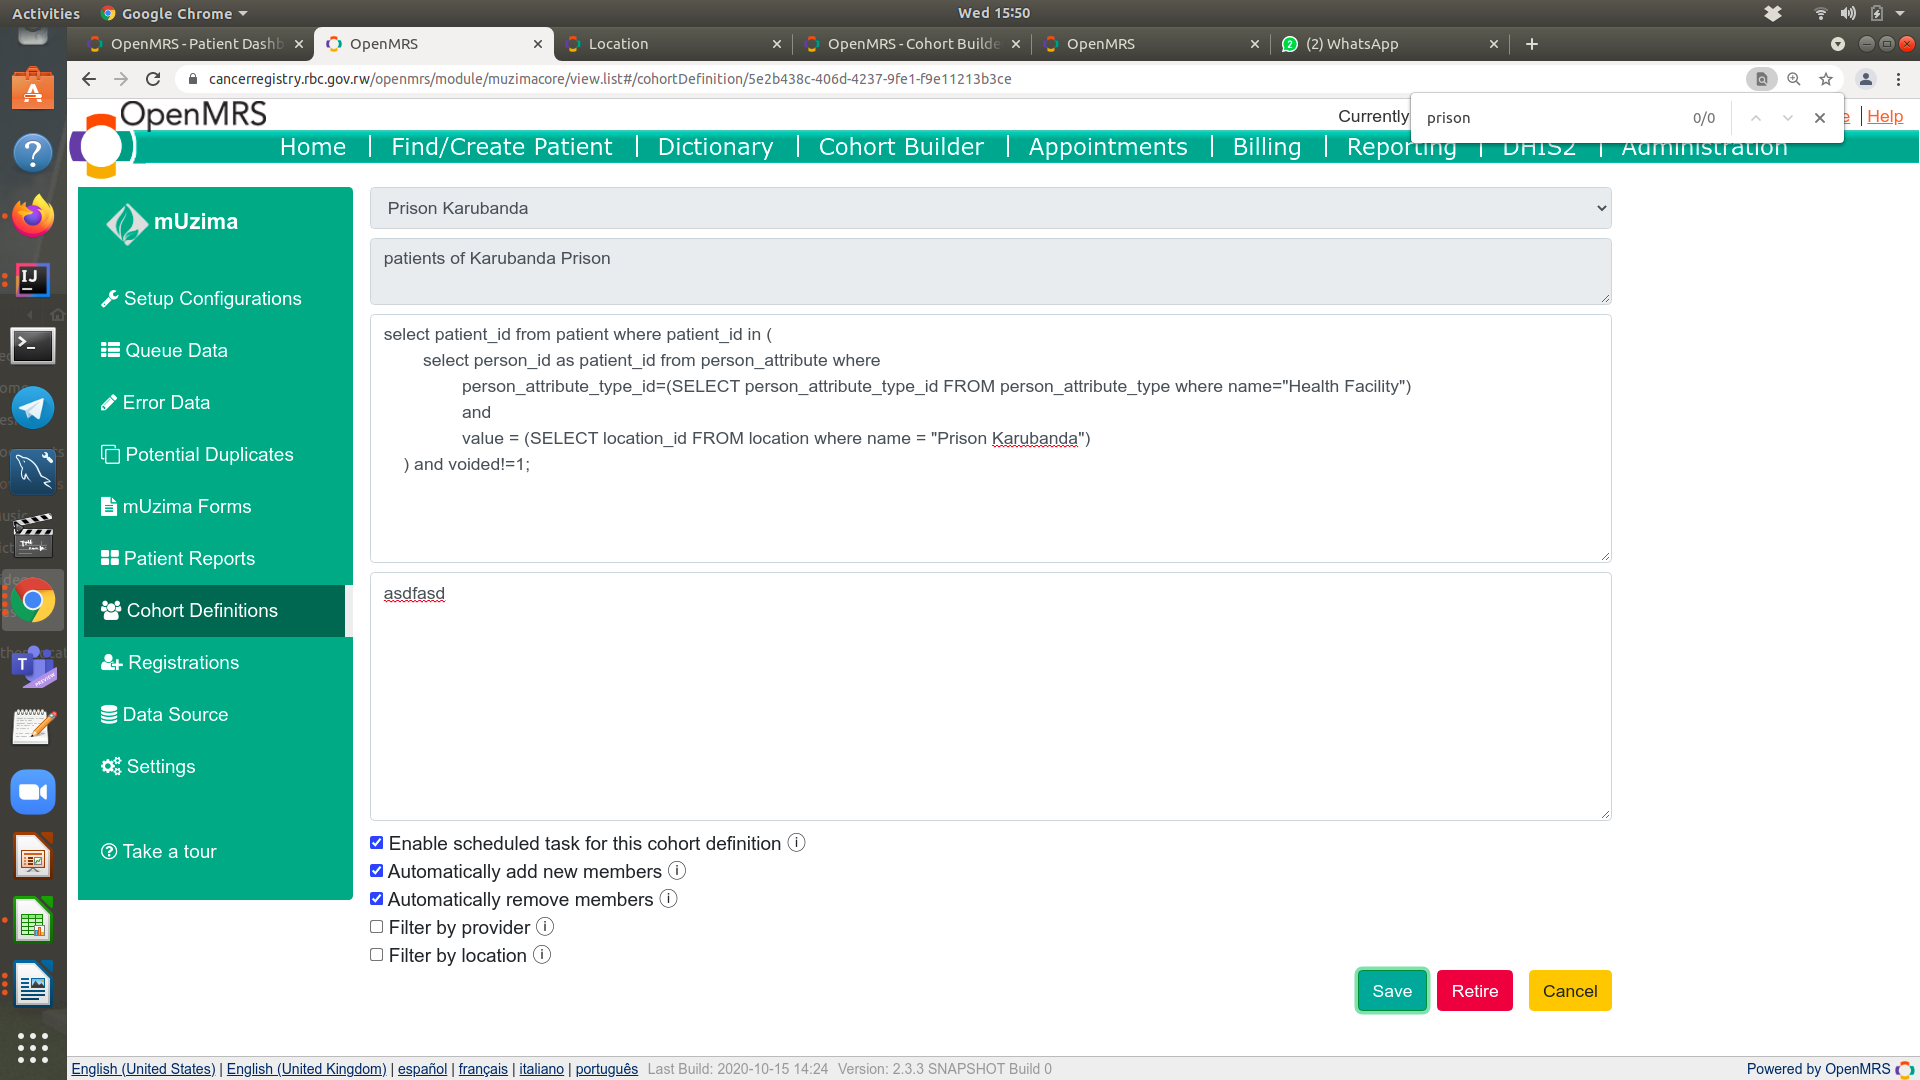The width and height of the screenshot is (1920, 1080).
Task: Open the Prison Karubanda cohort dropdown
Action: click(x=990, y=208)
